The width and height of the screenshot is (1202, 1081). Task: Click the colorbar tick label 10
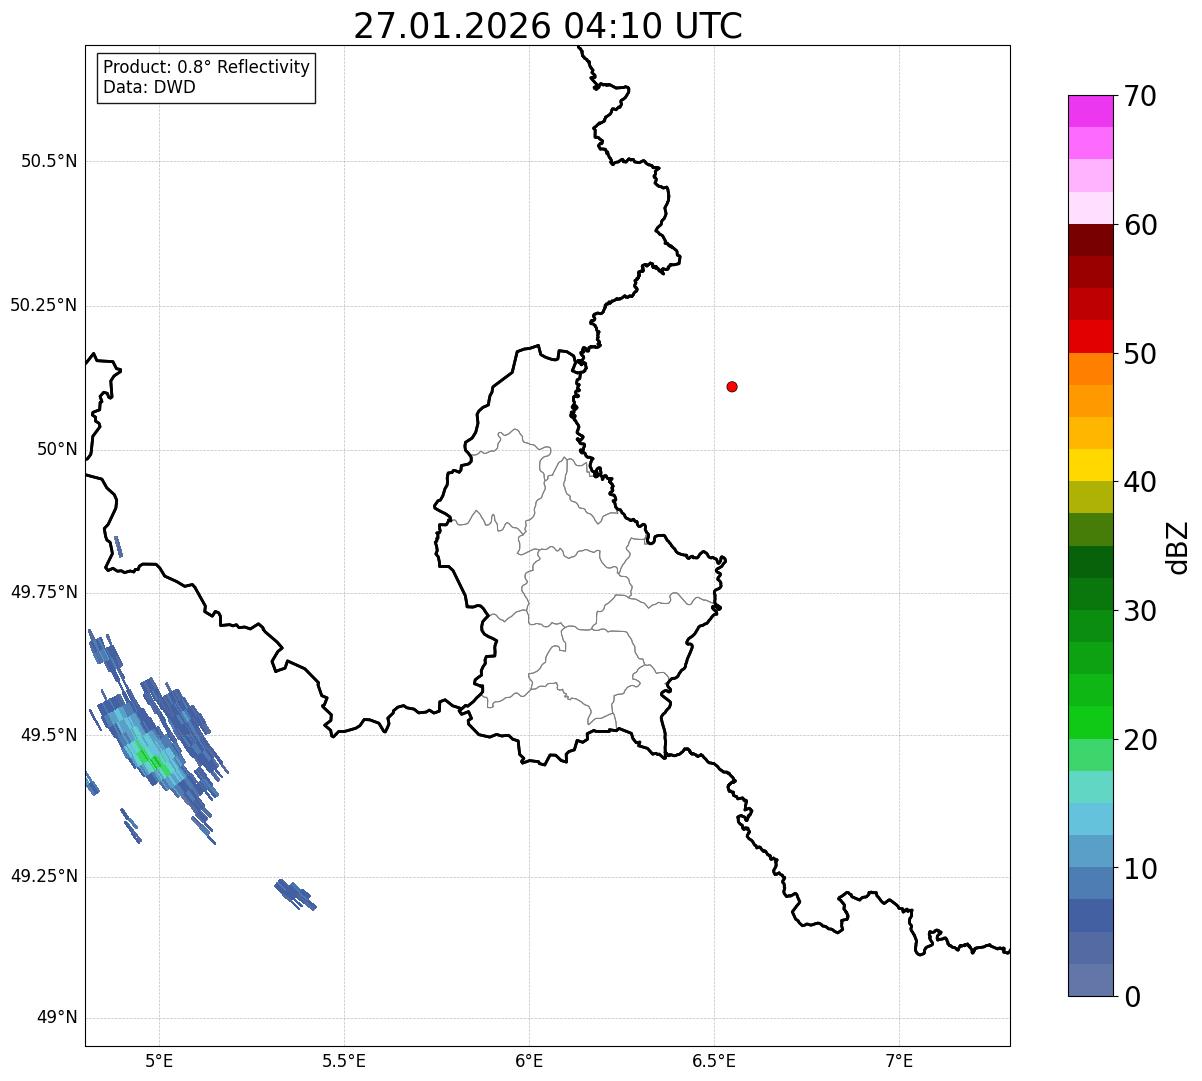pyautogui.click(x=1140, y=869)
